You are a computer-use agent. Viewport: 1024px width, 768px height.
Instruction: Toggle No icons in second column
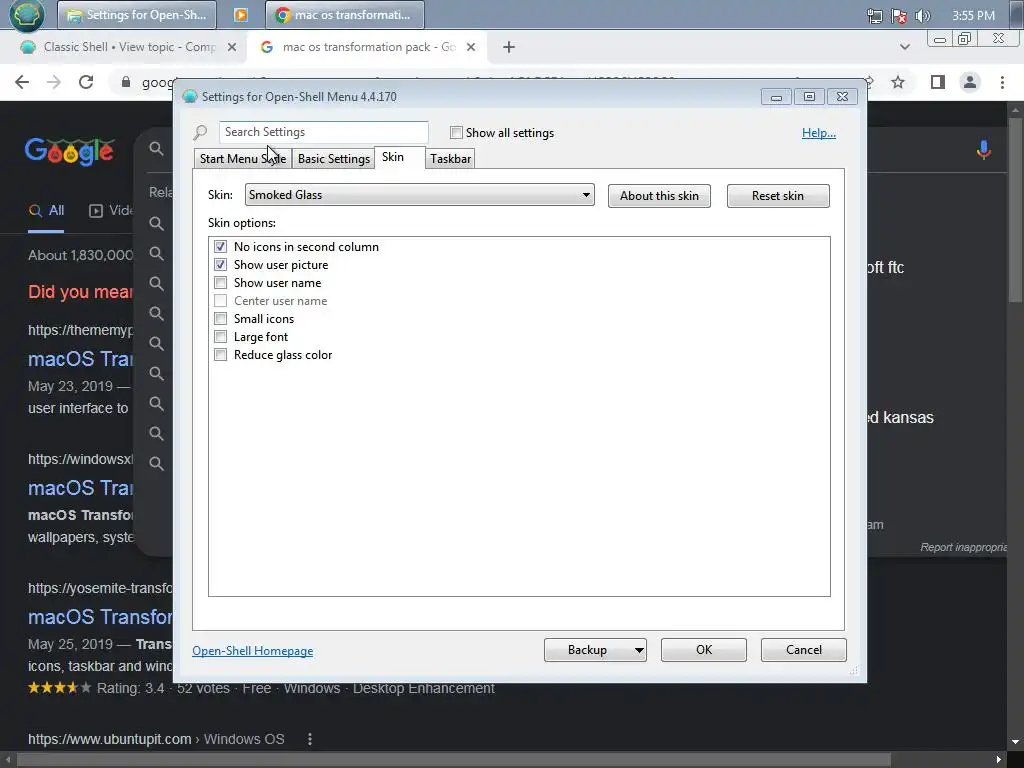coord(221,247)
